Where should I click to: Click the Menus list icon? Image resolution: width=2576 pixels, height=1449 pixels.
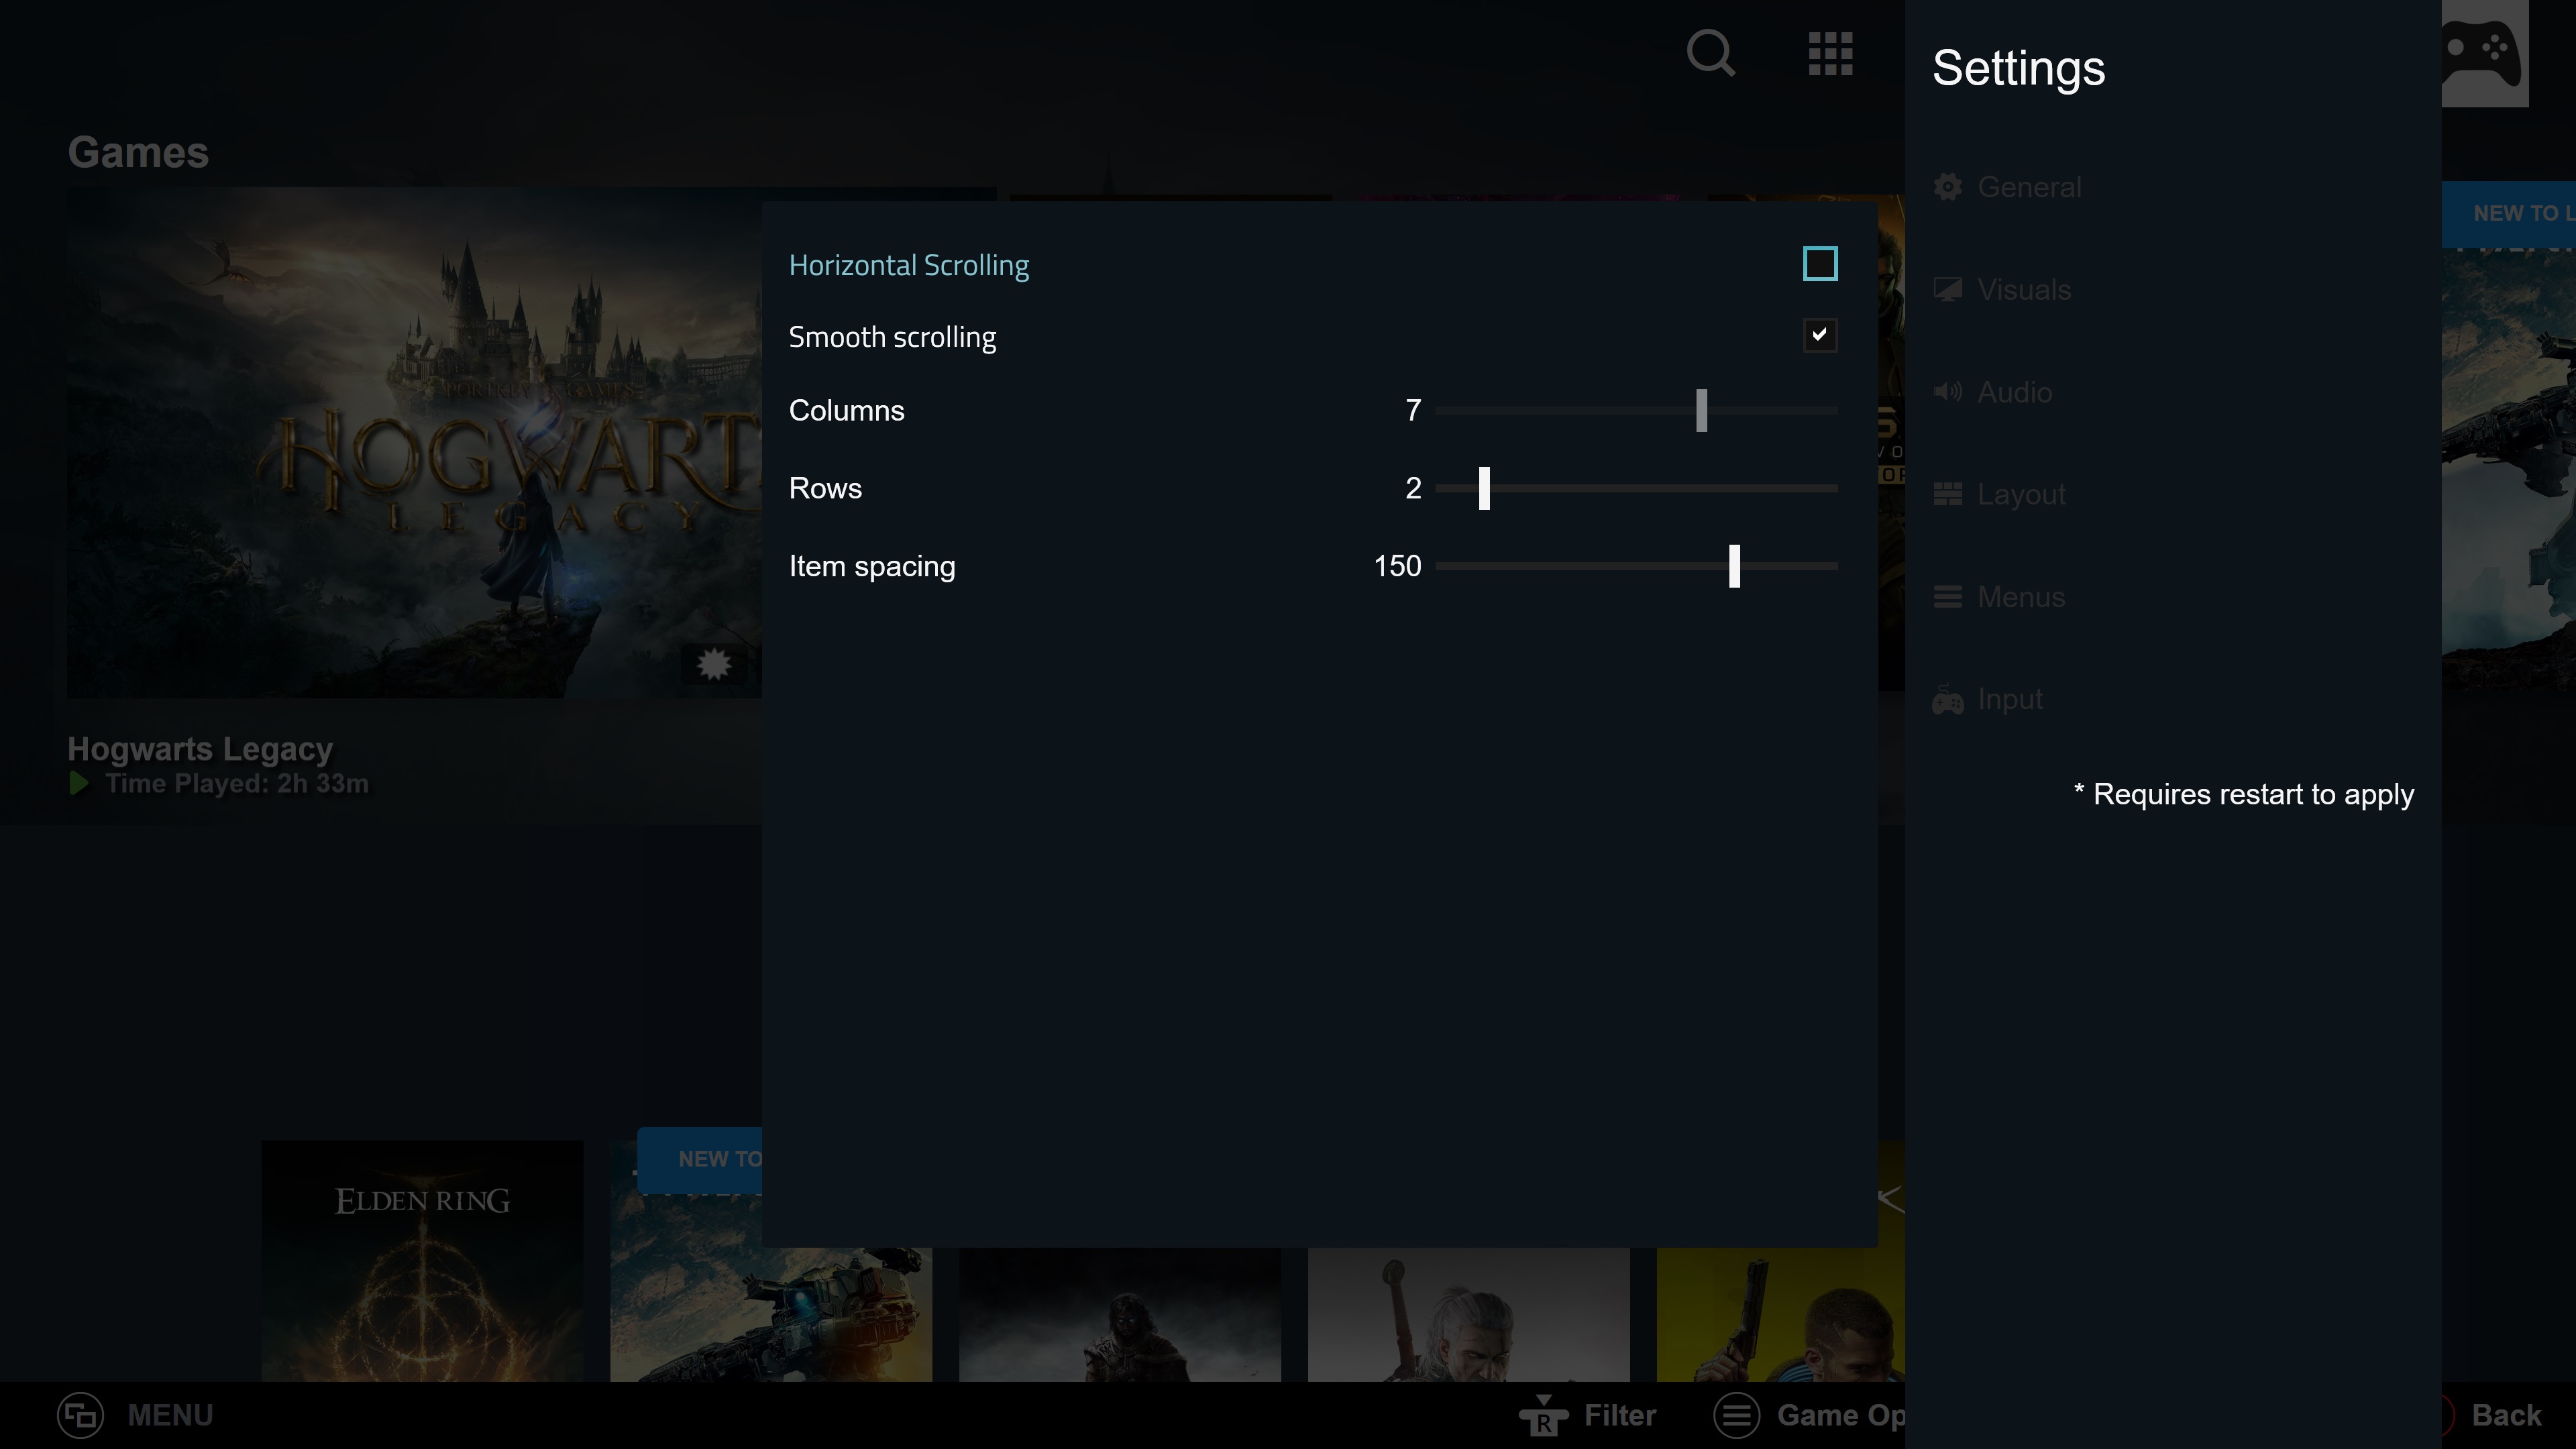tap(1947, 597)
